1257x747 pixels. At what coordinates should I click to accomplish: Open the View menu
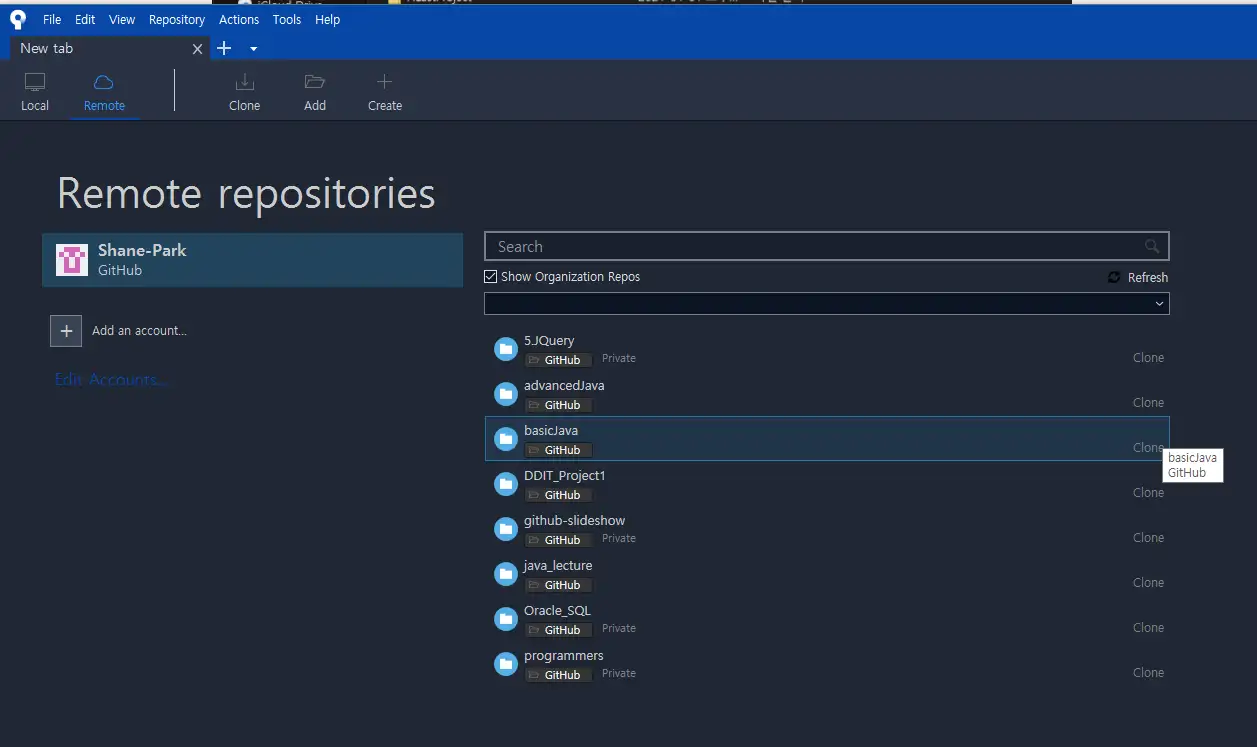[x=122, y=19]
